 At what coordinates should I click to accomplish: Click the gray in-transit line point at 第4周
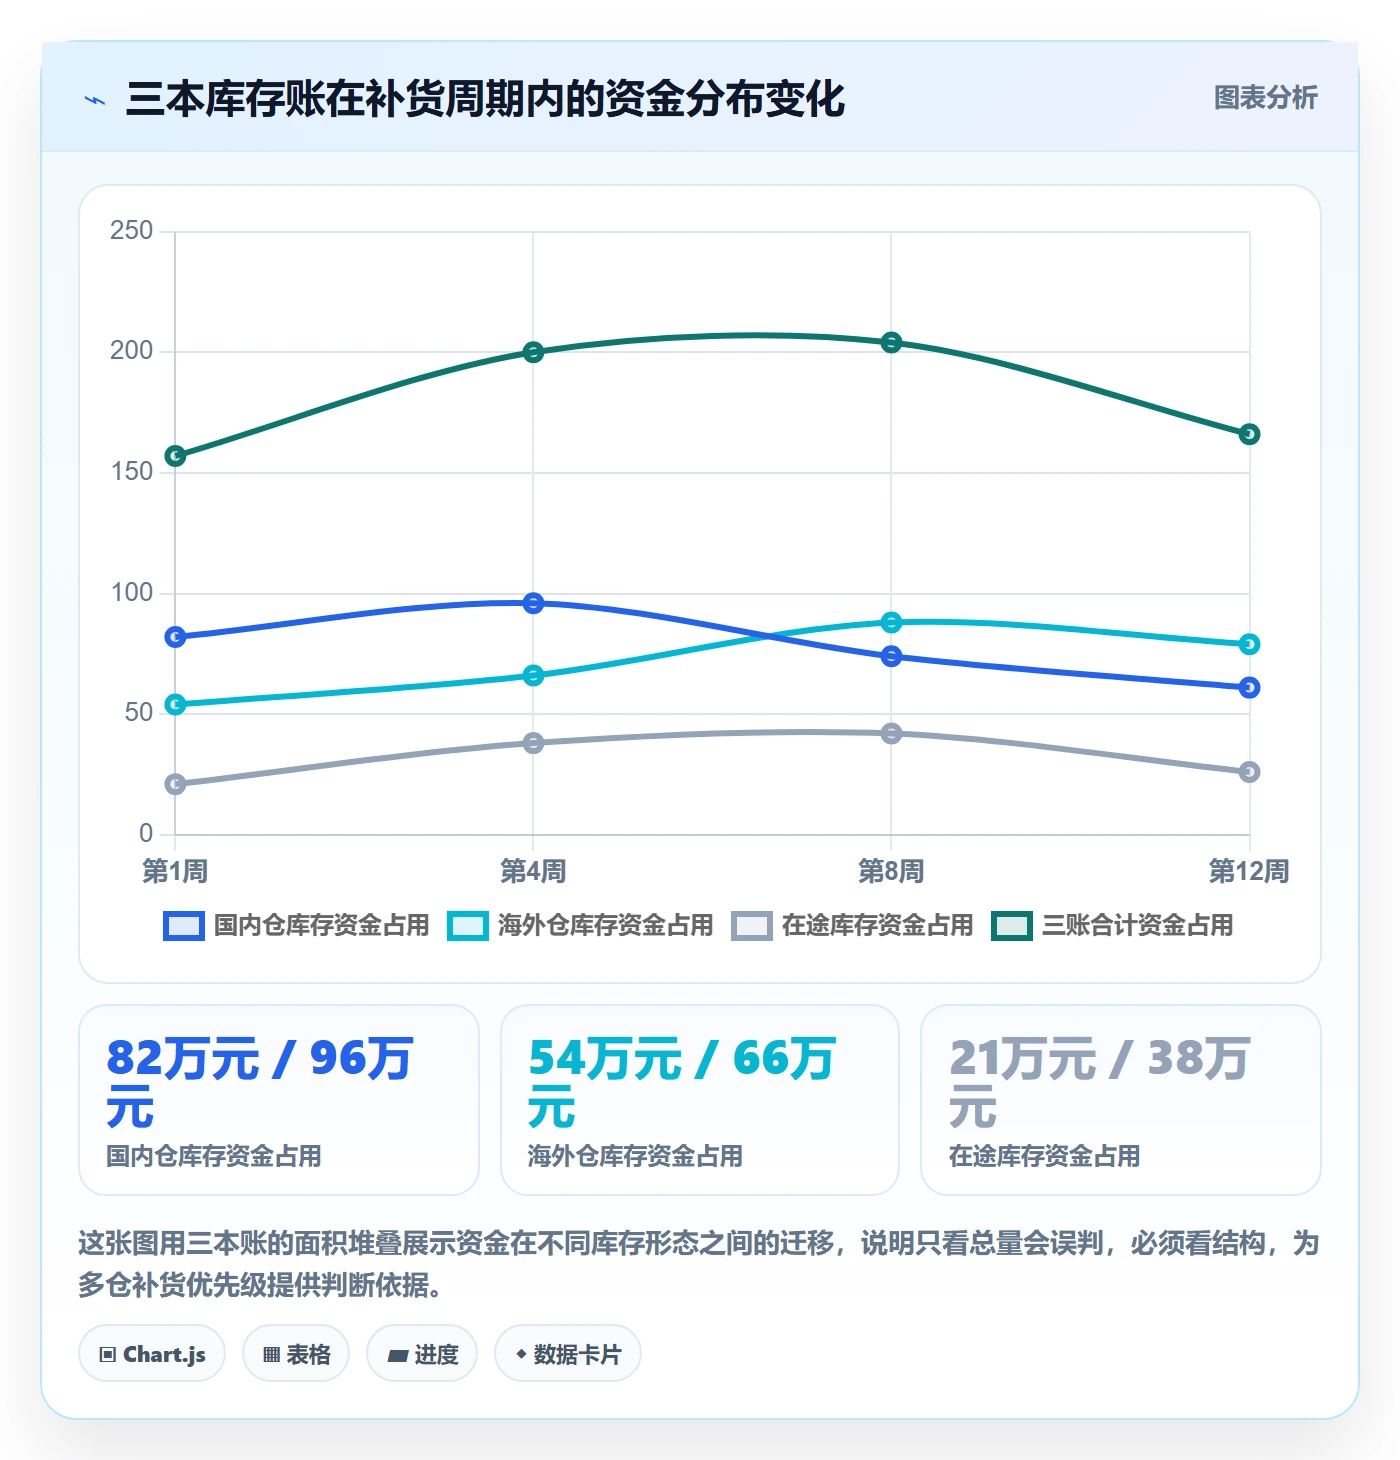point(533,743)
